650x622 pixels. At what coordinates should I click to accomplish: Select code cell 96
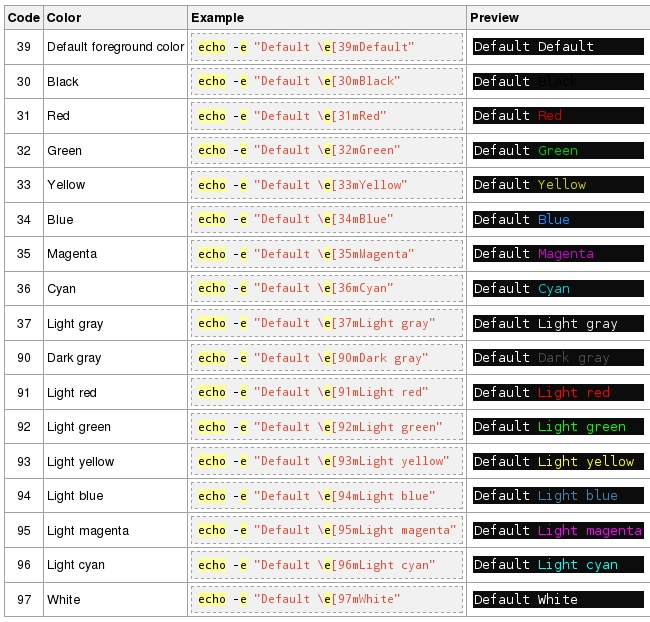(x=24, y=565)
